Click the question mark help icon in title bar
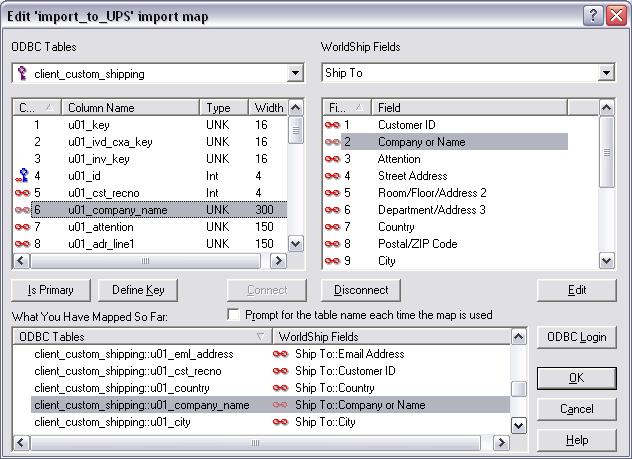This screenshot has width=632, height=459. [593, 16]
